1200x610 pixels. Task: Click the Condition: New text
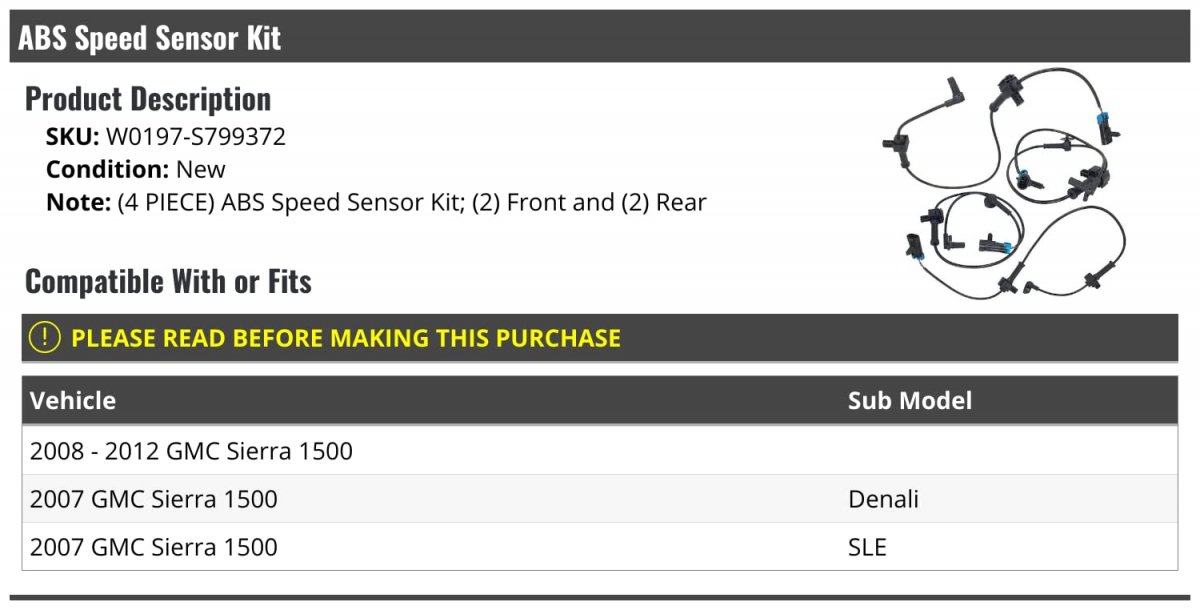coord(136,169)
